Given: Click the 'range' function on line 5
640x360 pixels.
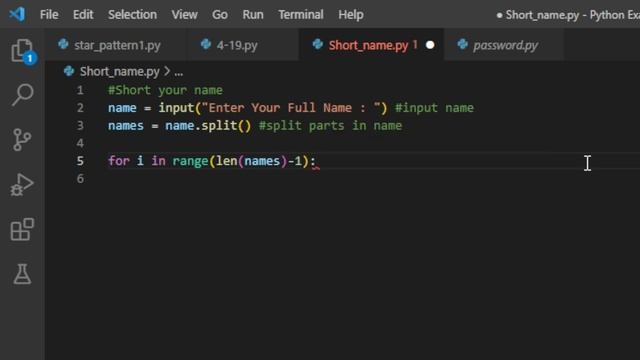Looking at the screenshot, I should pyautogui.click(x=190, y=161).
